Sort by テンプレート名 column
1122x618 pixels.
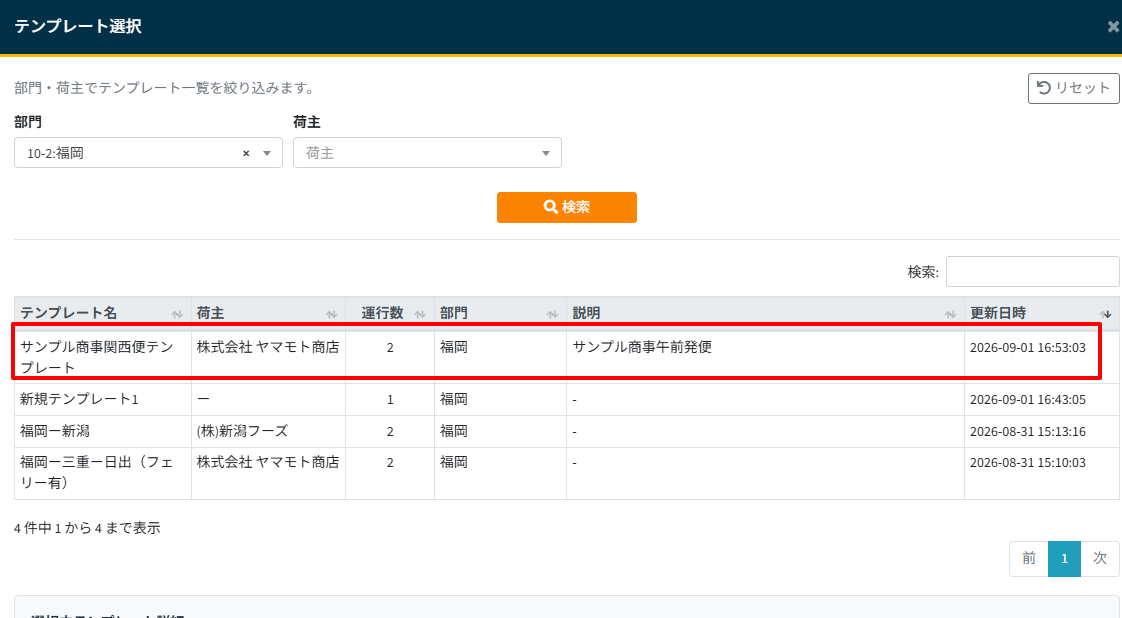[102, 313]
